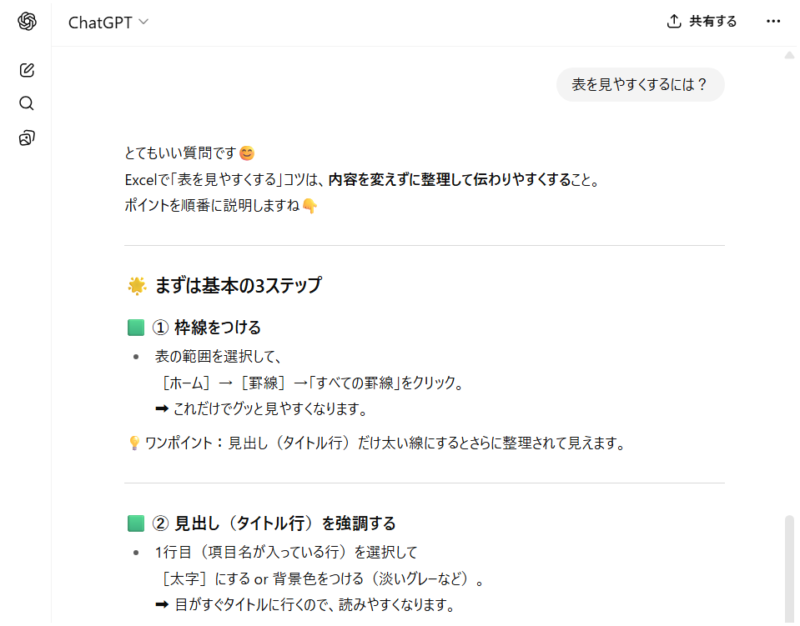Click the heading ② 見出し（タイトル行）を強調する

285,523
